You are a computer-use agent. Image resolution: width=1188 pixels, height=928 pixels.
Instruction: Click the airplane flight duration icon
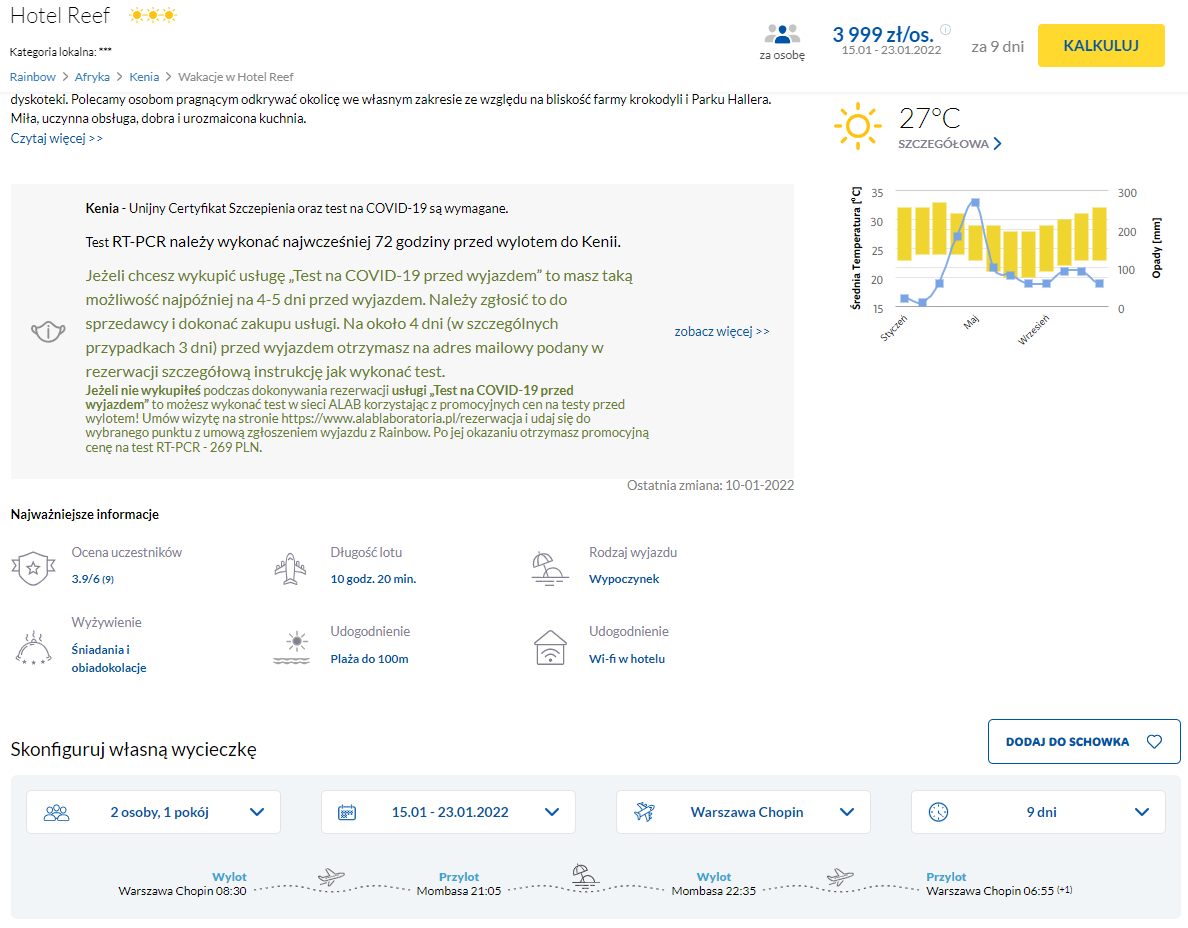point(290,567)
